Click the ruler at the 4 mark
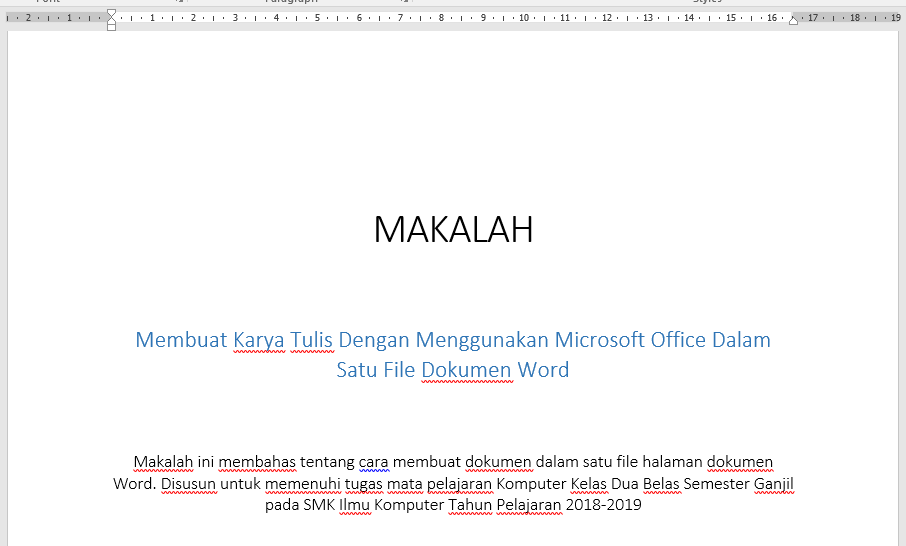 pos(276,18)
